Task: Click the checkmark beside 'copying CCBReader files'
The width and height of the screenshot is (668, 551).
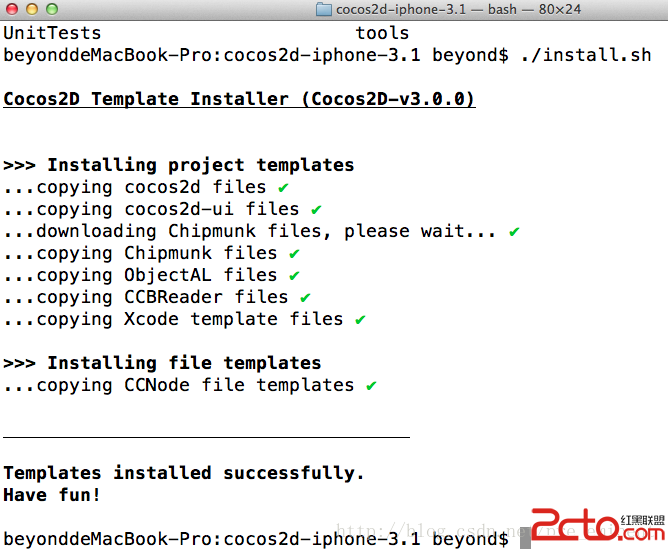Action: pyautogui.click(x=305, y=297)
